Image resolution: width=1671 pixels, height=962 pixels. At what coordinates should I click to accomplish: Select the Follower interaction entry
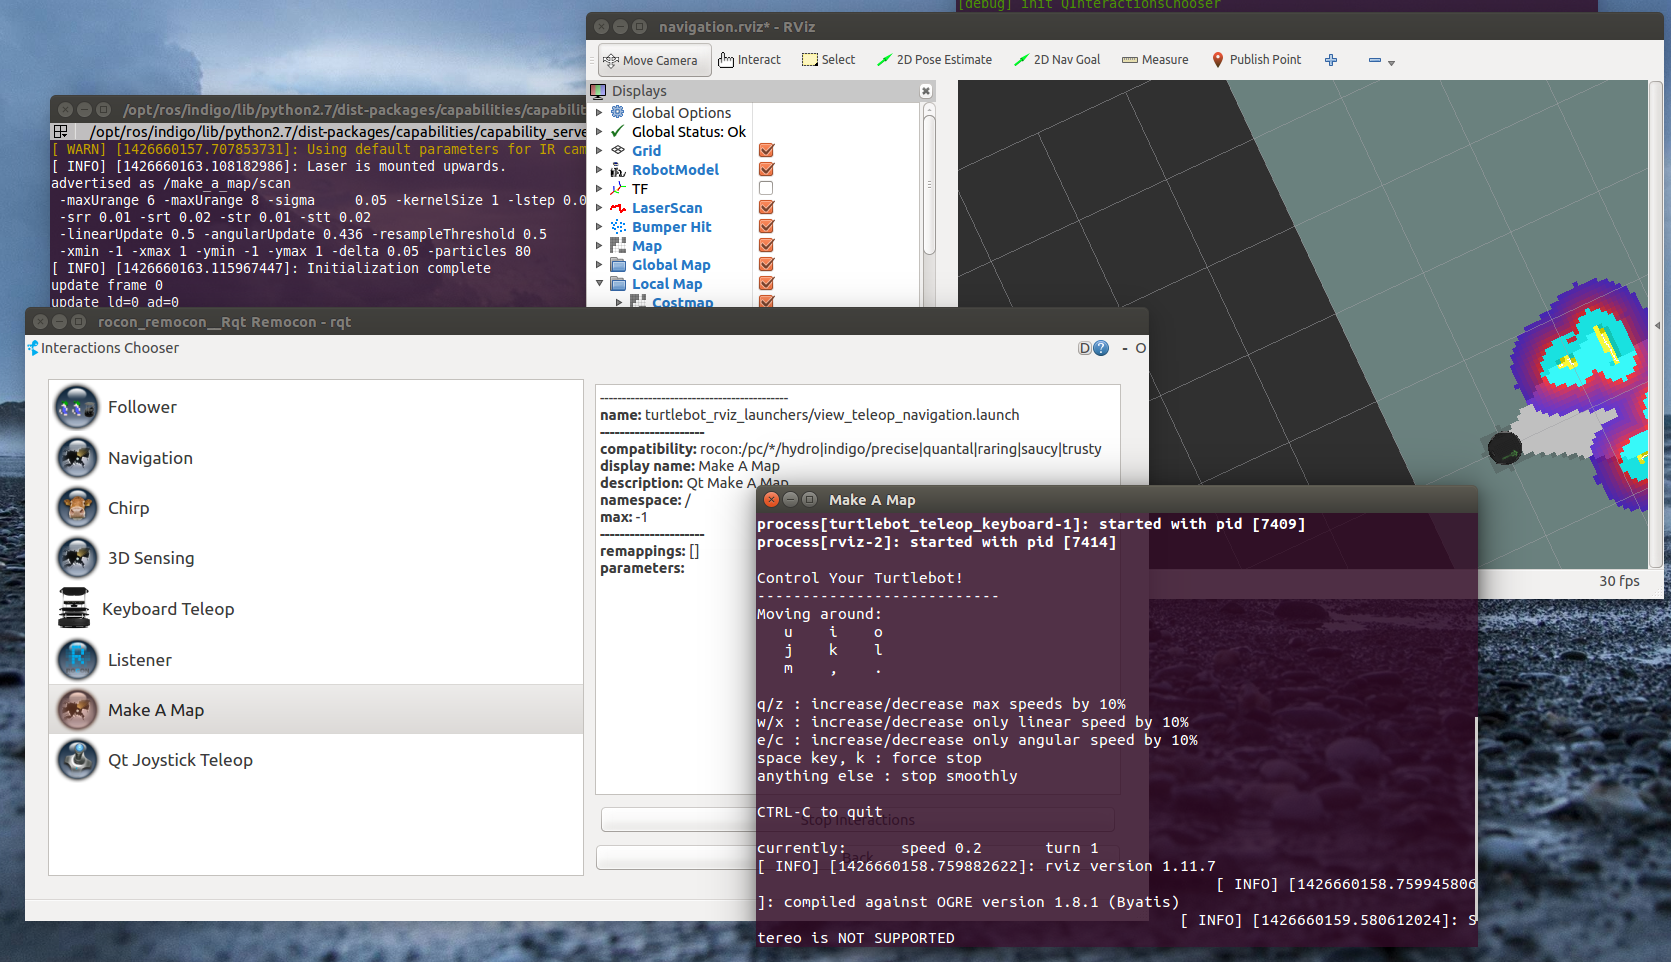coord(142,407)
